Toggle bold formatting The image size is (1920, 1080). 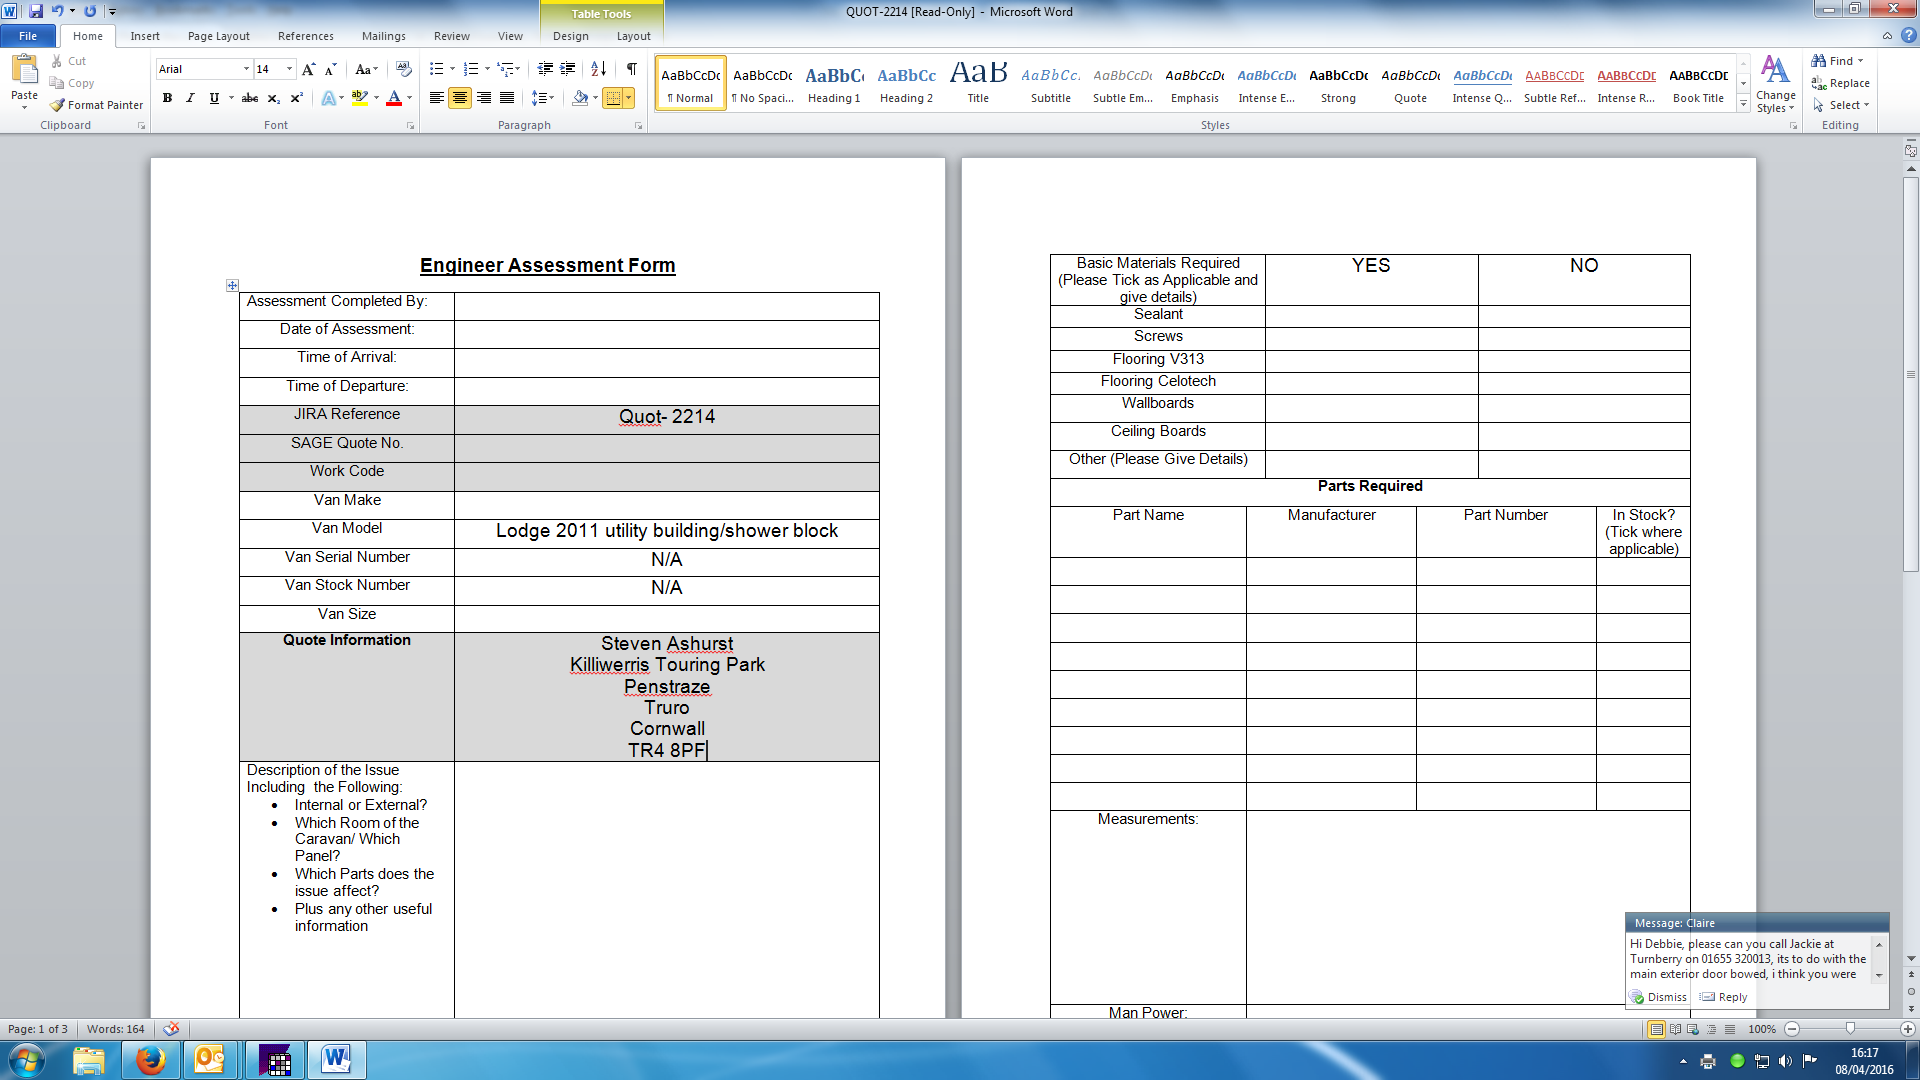point(167,98)
